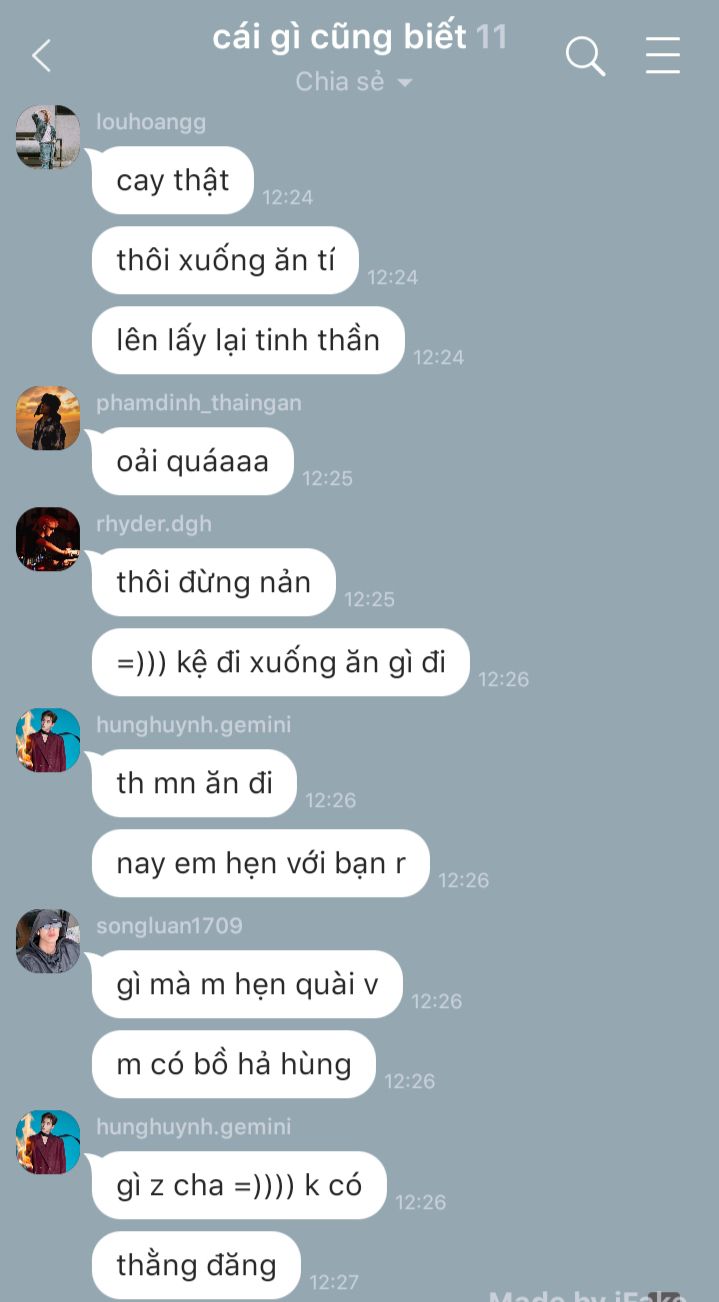Click the username label songluan1709

click(x=169, y=926)
